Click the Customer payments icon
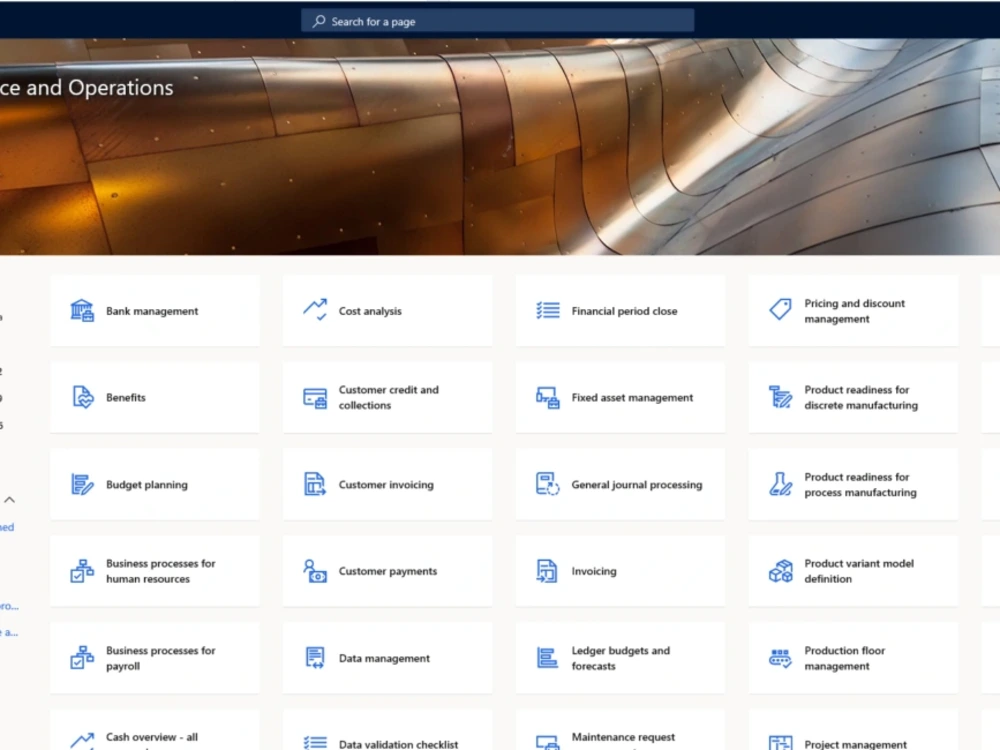 (x=314, y=571)
